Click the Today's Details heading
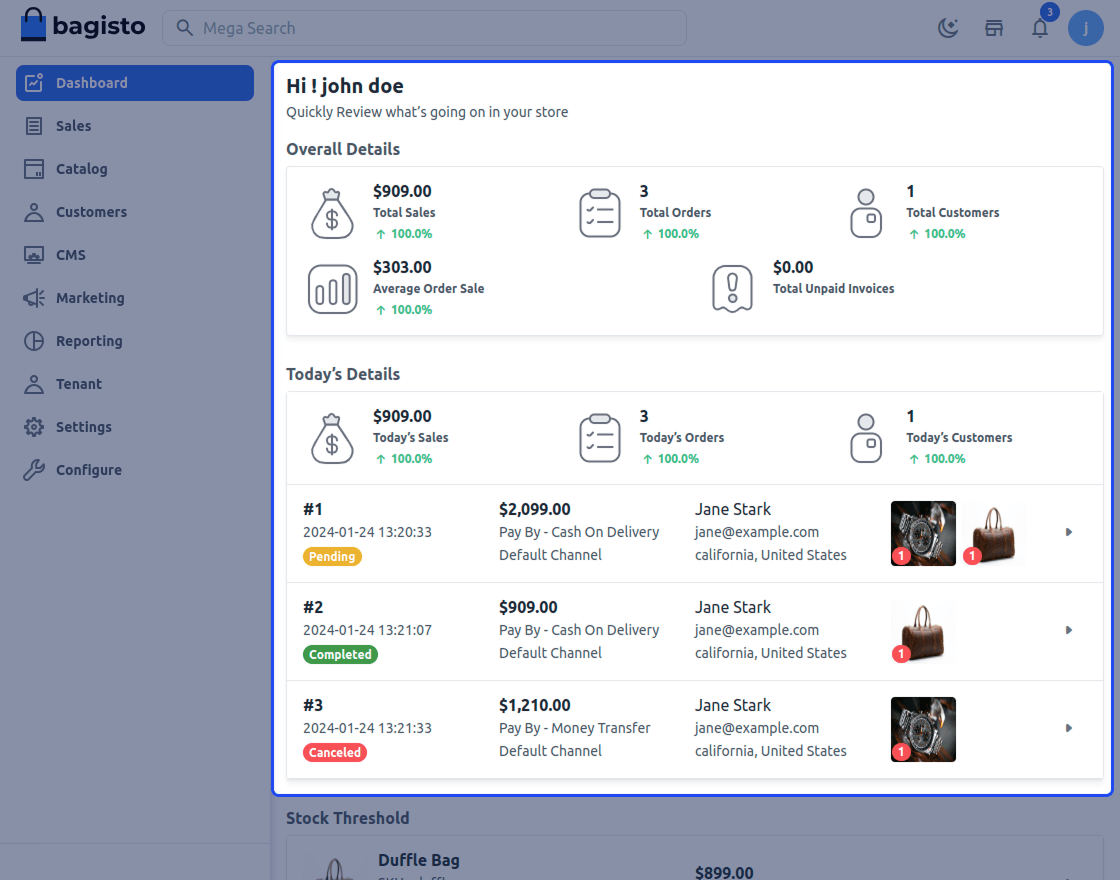1120x880 pixels. [343, 374]
